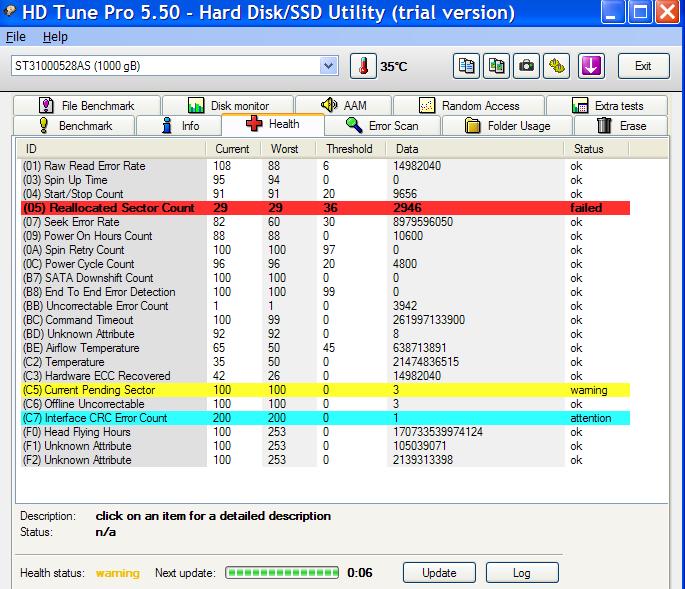This screenshot has width=685, height=589.
Task: Click the HD Tune title bar app icon
Action: click(x=10, y=11)
